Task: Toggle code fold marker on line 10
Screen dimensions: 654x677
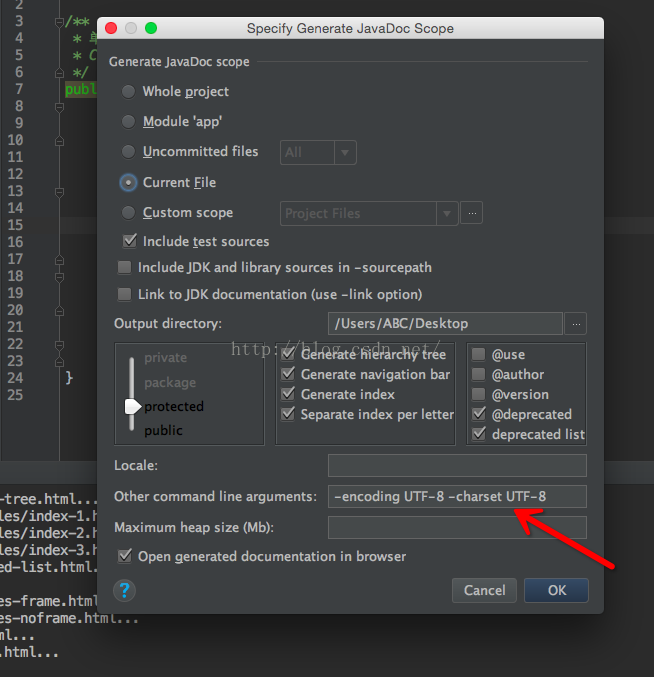Action: (x=60, y=141)
